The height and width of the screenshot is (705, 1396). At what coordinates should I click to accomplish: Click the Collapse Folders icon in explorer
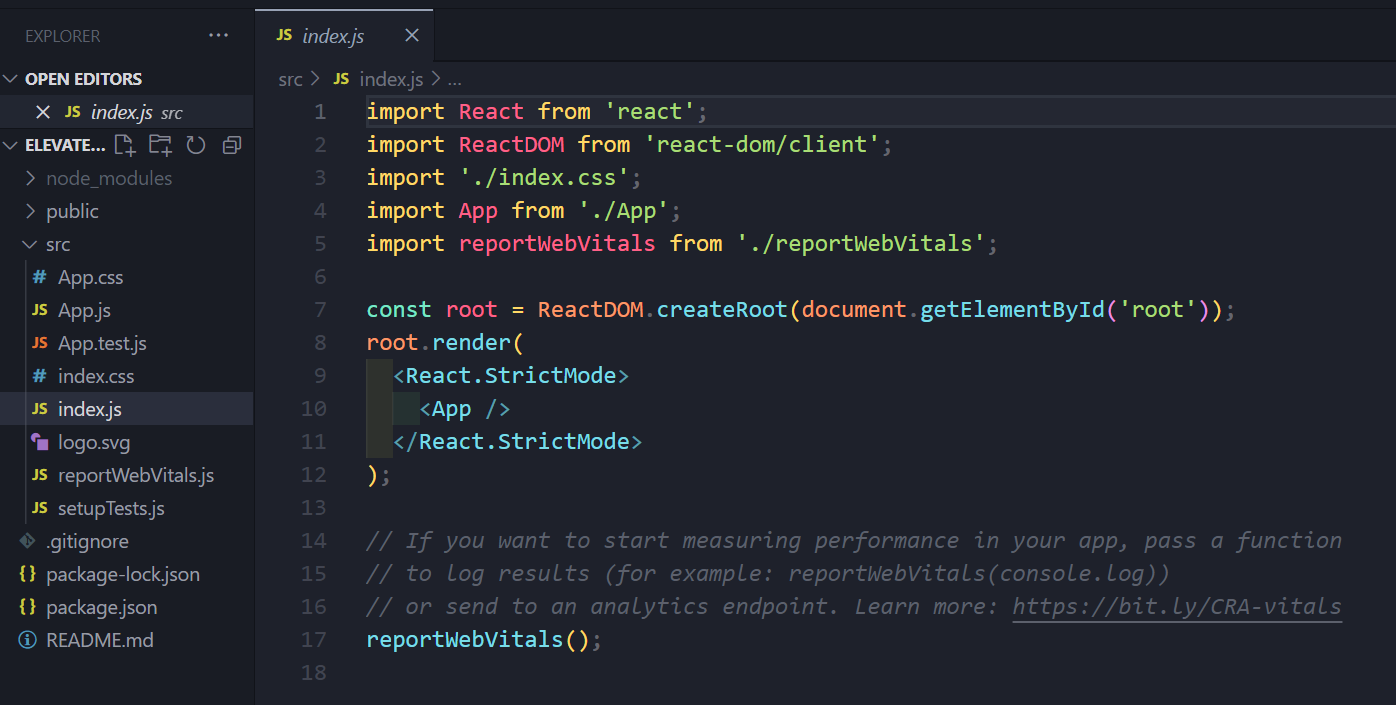(x=232, y=146)
